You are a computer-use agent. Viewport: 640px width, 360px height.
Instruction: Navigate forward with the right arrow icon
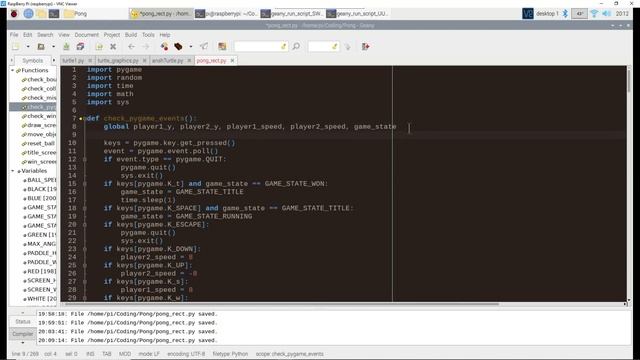[x=146, y=47]
